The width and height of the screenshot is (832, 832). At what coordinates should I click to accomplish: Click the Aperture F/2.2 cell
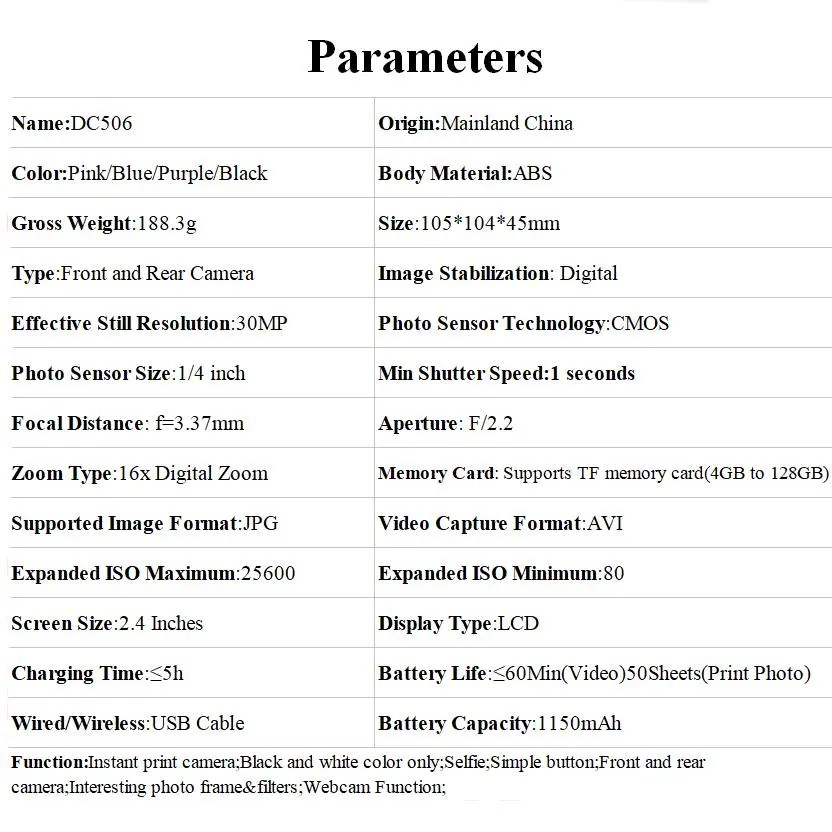tap(445, 423)
